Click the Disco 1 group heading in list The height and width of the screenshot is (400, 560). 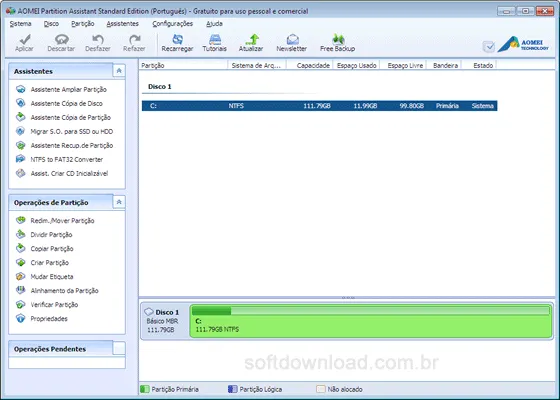point(160,86)
